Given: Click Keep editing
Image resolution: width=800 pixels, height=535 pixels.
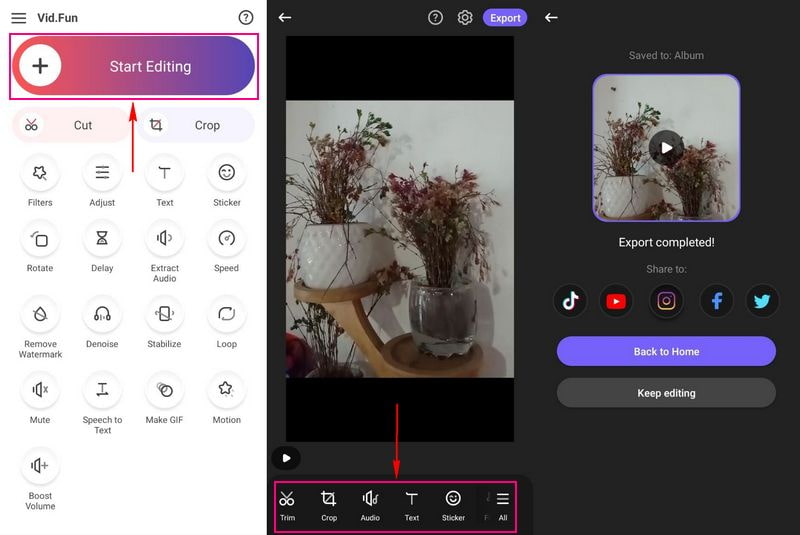Looking at the screenshot, I should [x=666, y=393].
